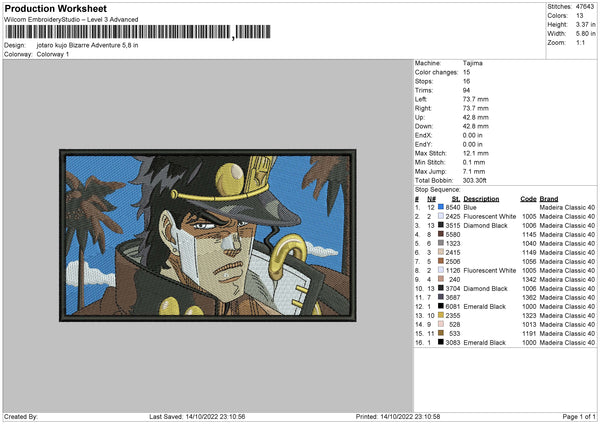600x424 pixels.
Task: Select the Colors value 13
Action: [580, 16]
